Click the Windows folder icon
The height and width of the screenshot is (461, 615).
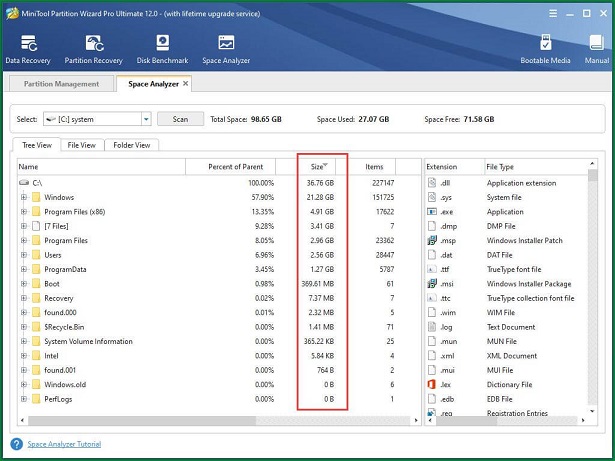(x=36, y=197)
